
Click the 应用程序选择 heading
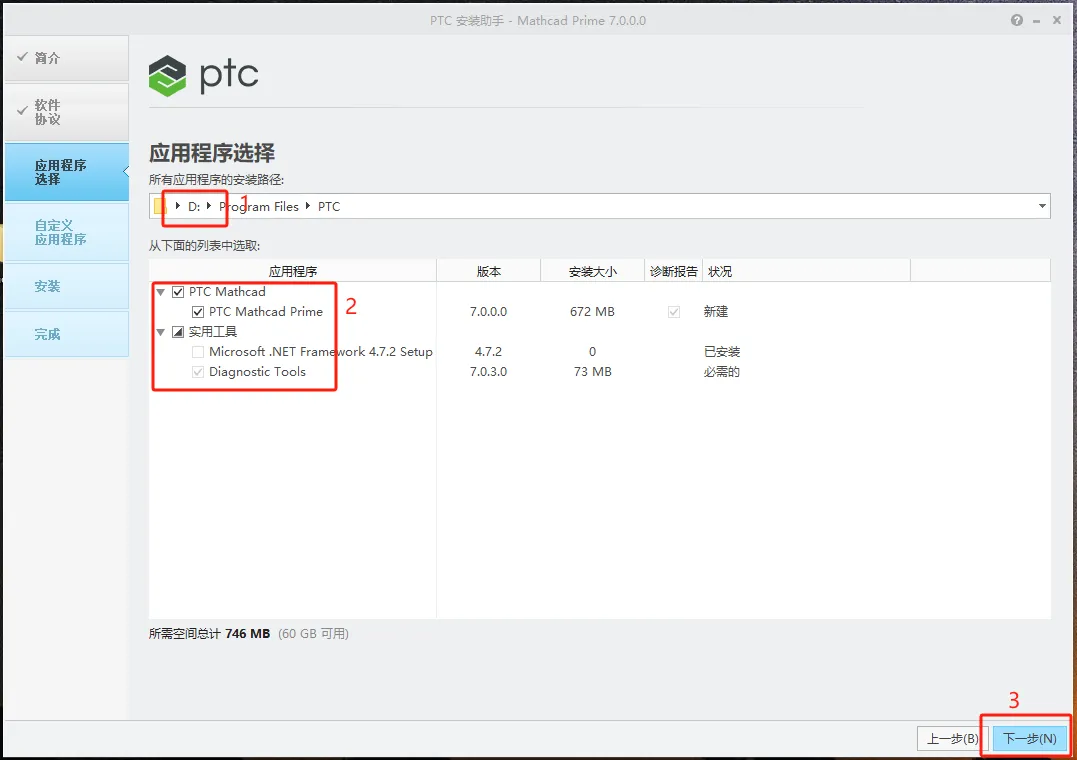click(x=212, y=153)
